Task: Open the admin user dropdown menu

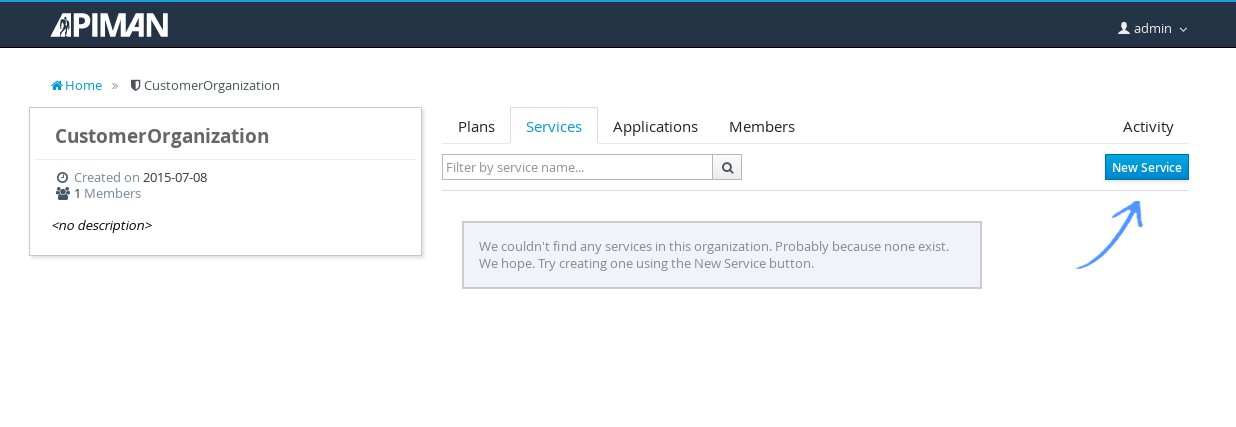Action: (x=1153, y=29)
